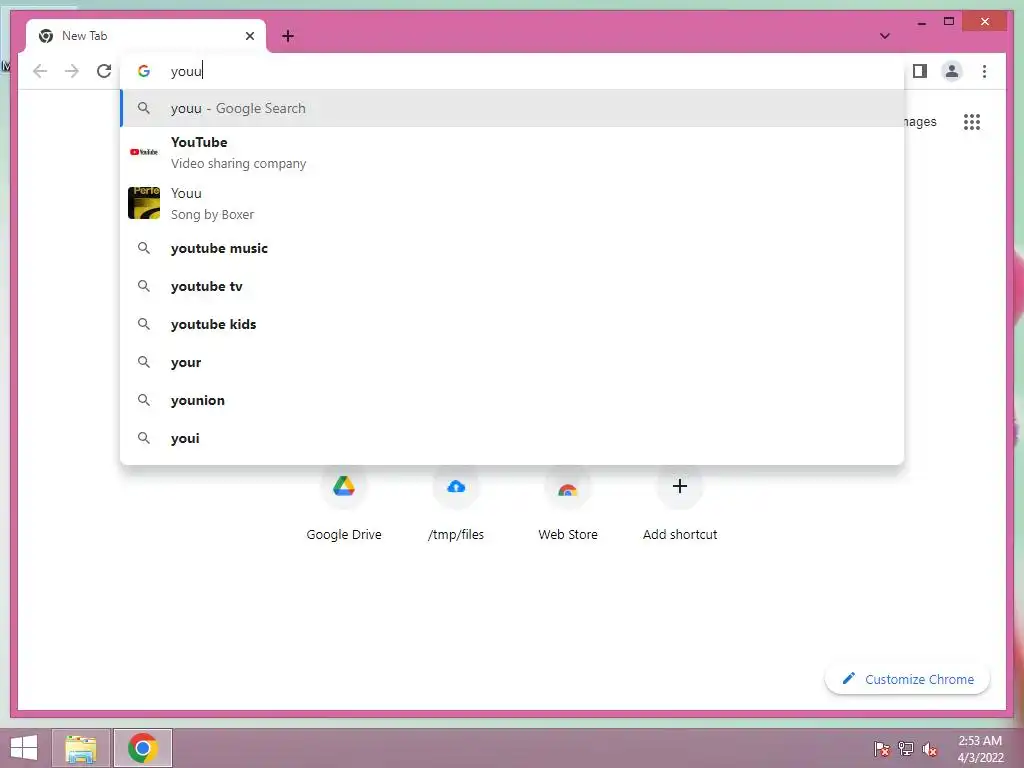The width and height of the screenshot is (1024, 768).
Task: Open the Web Store shortcut
Action: click(x=568, y=504)
